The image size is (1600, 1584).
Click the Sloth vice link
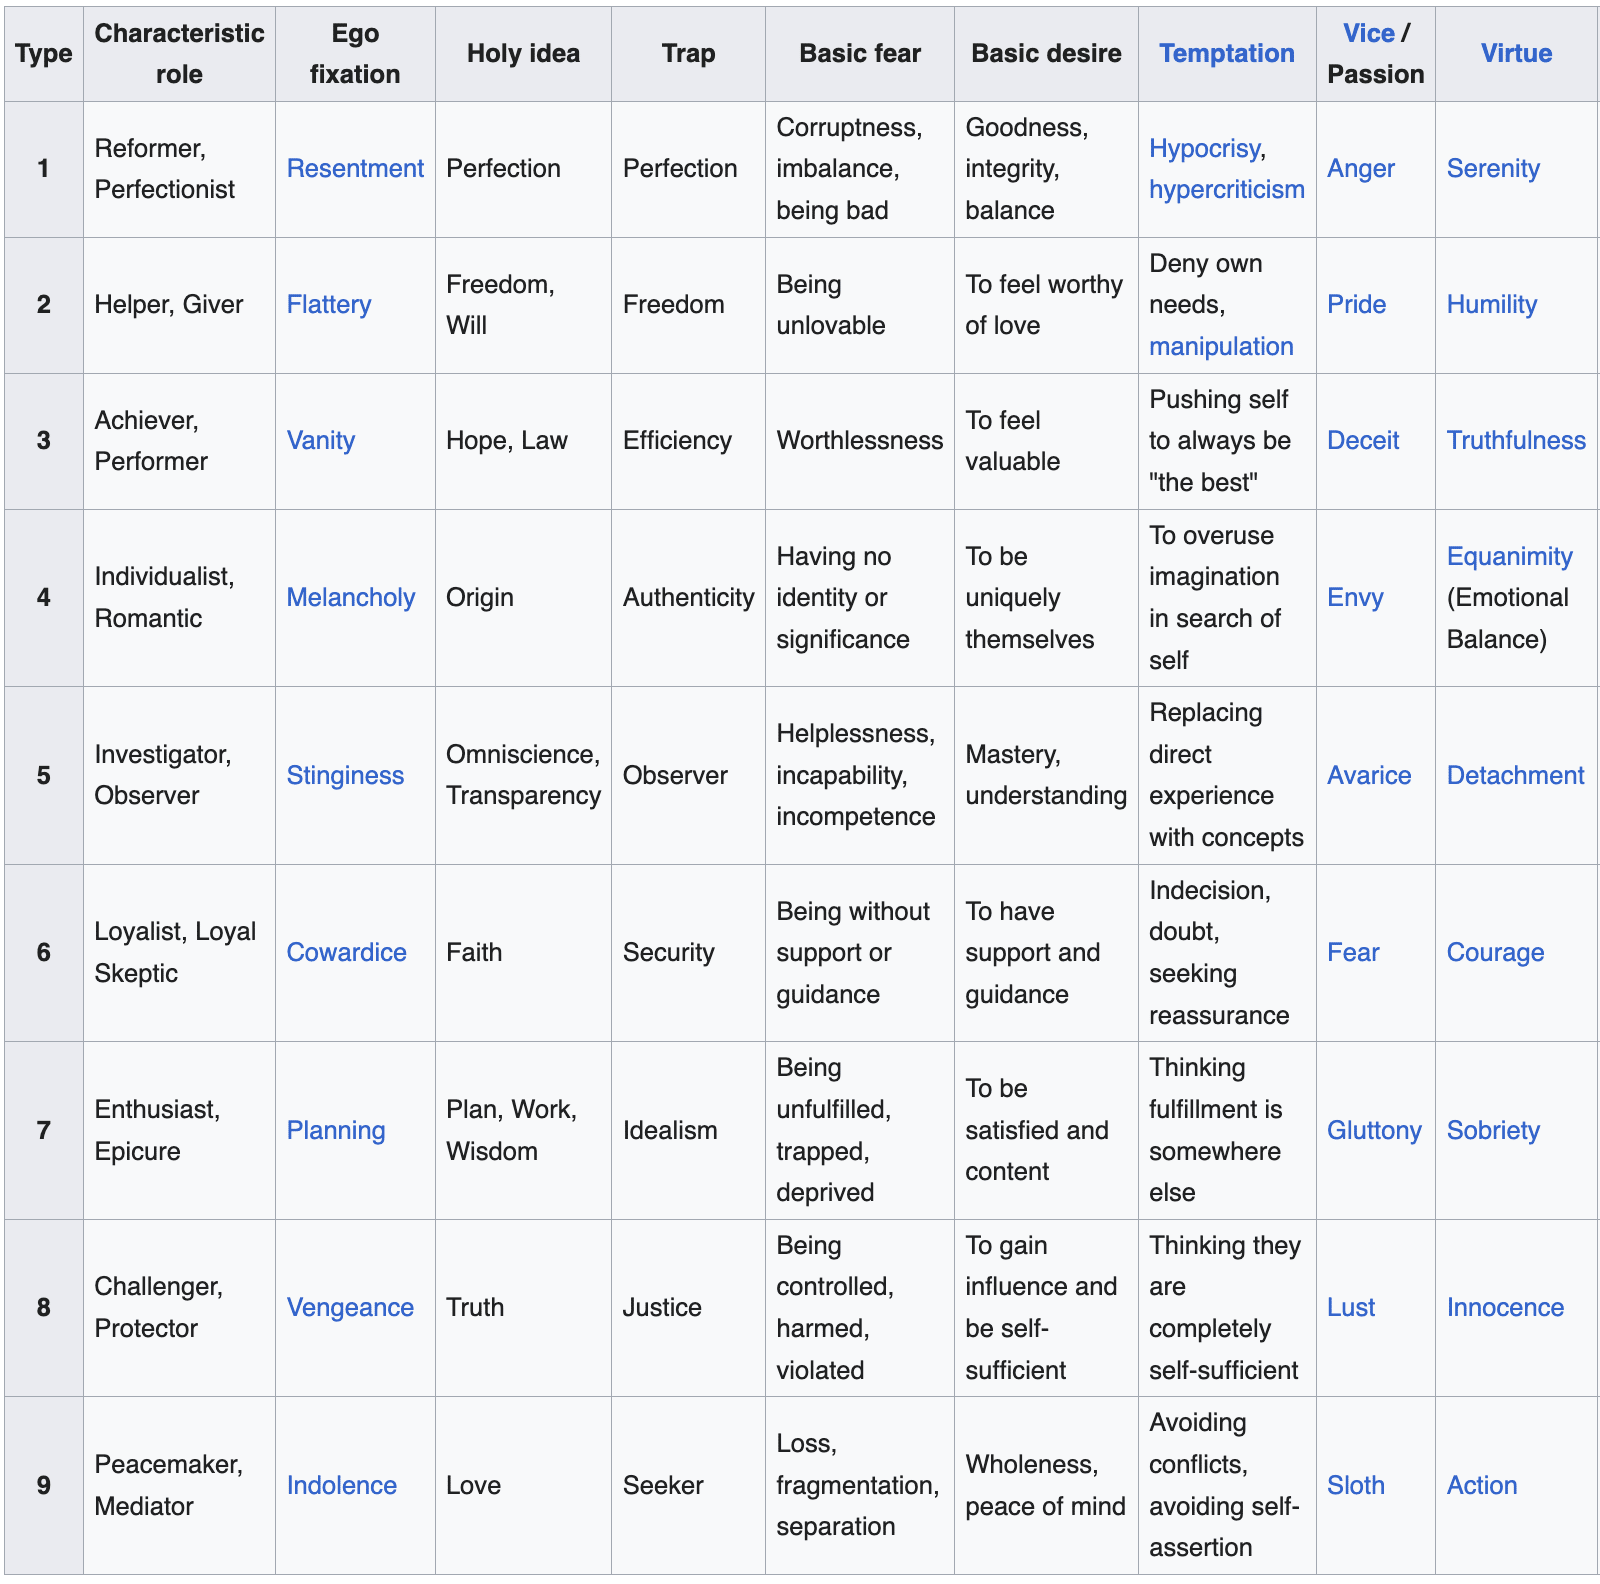tap(1356, 1485)
